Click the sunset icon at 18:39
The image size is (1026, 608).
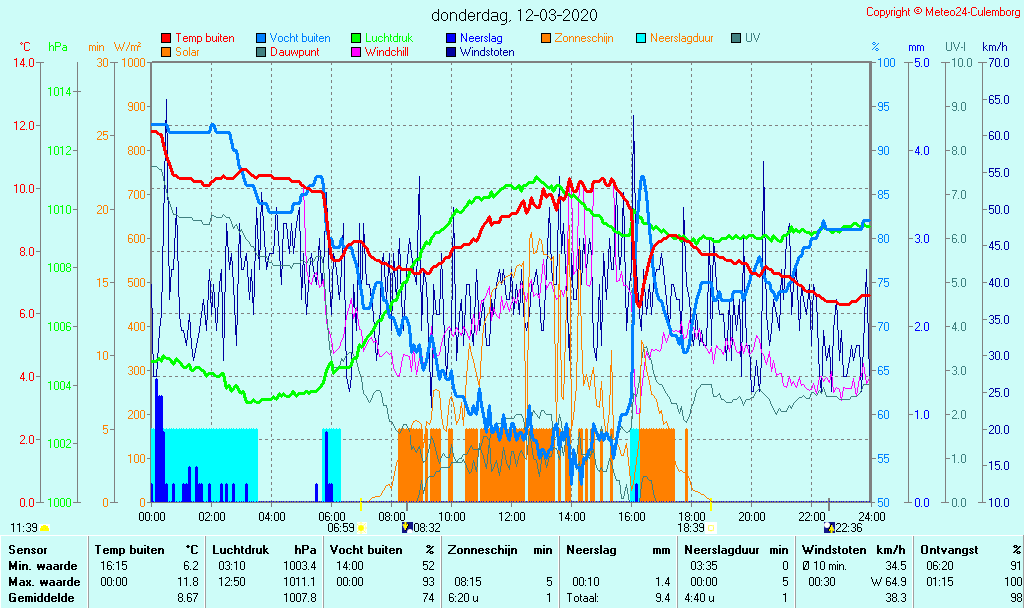pyautogui.click(x=711, y=527)
